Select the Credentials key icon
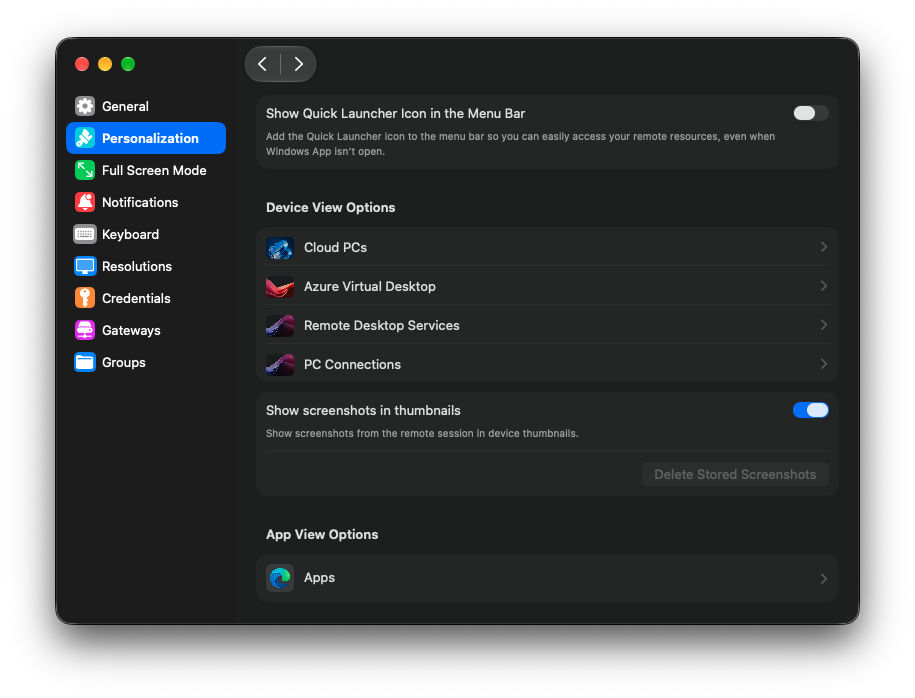 pyautogui.click(x=85, y=298)
